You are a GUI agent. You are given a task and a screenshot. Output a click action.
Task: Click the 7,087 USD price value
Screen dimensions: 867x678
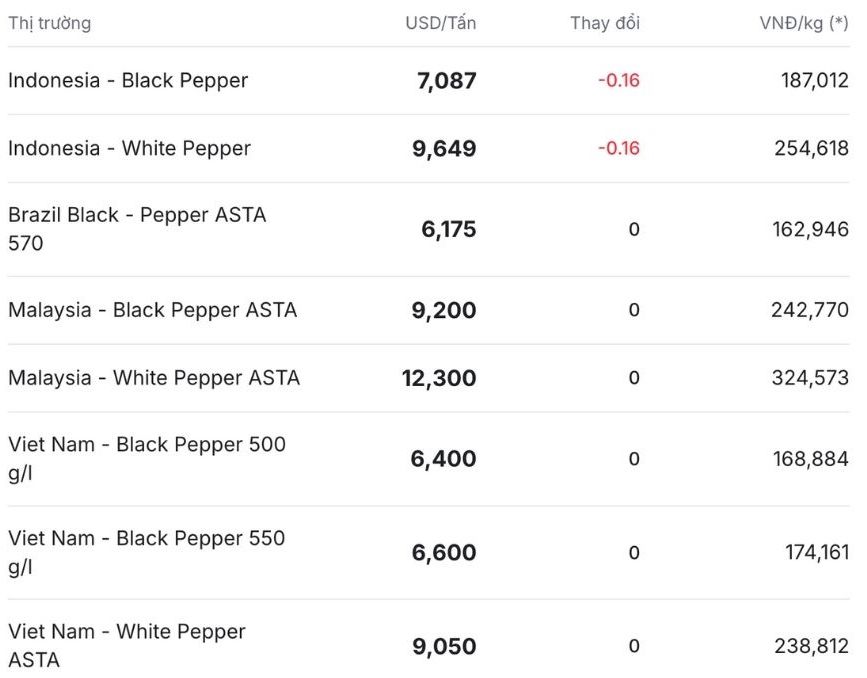pos(446,81)
